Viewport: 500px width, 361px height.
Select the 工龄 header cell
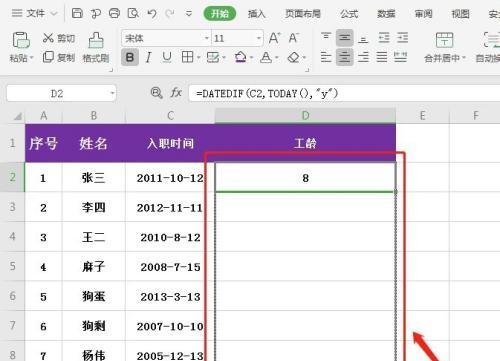[x=305, y=143]
